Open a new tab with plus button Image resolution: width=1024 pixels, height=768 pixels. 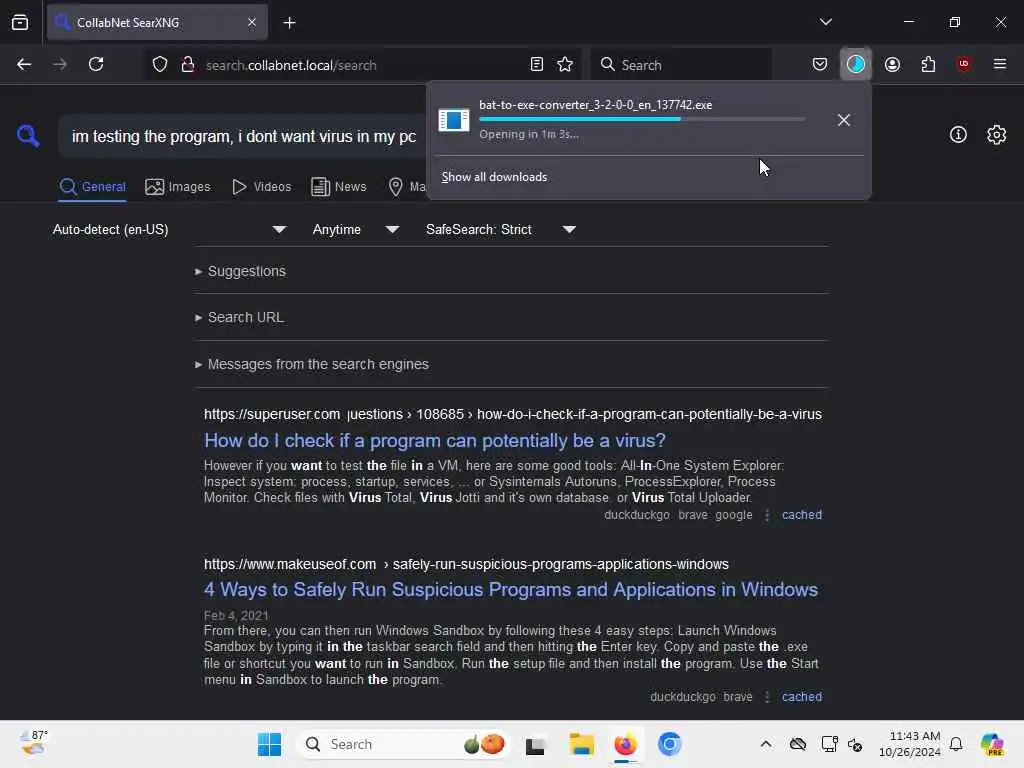tap(289, 23)
